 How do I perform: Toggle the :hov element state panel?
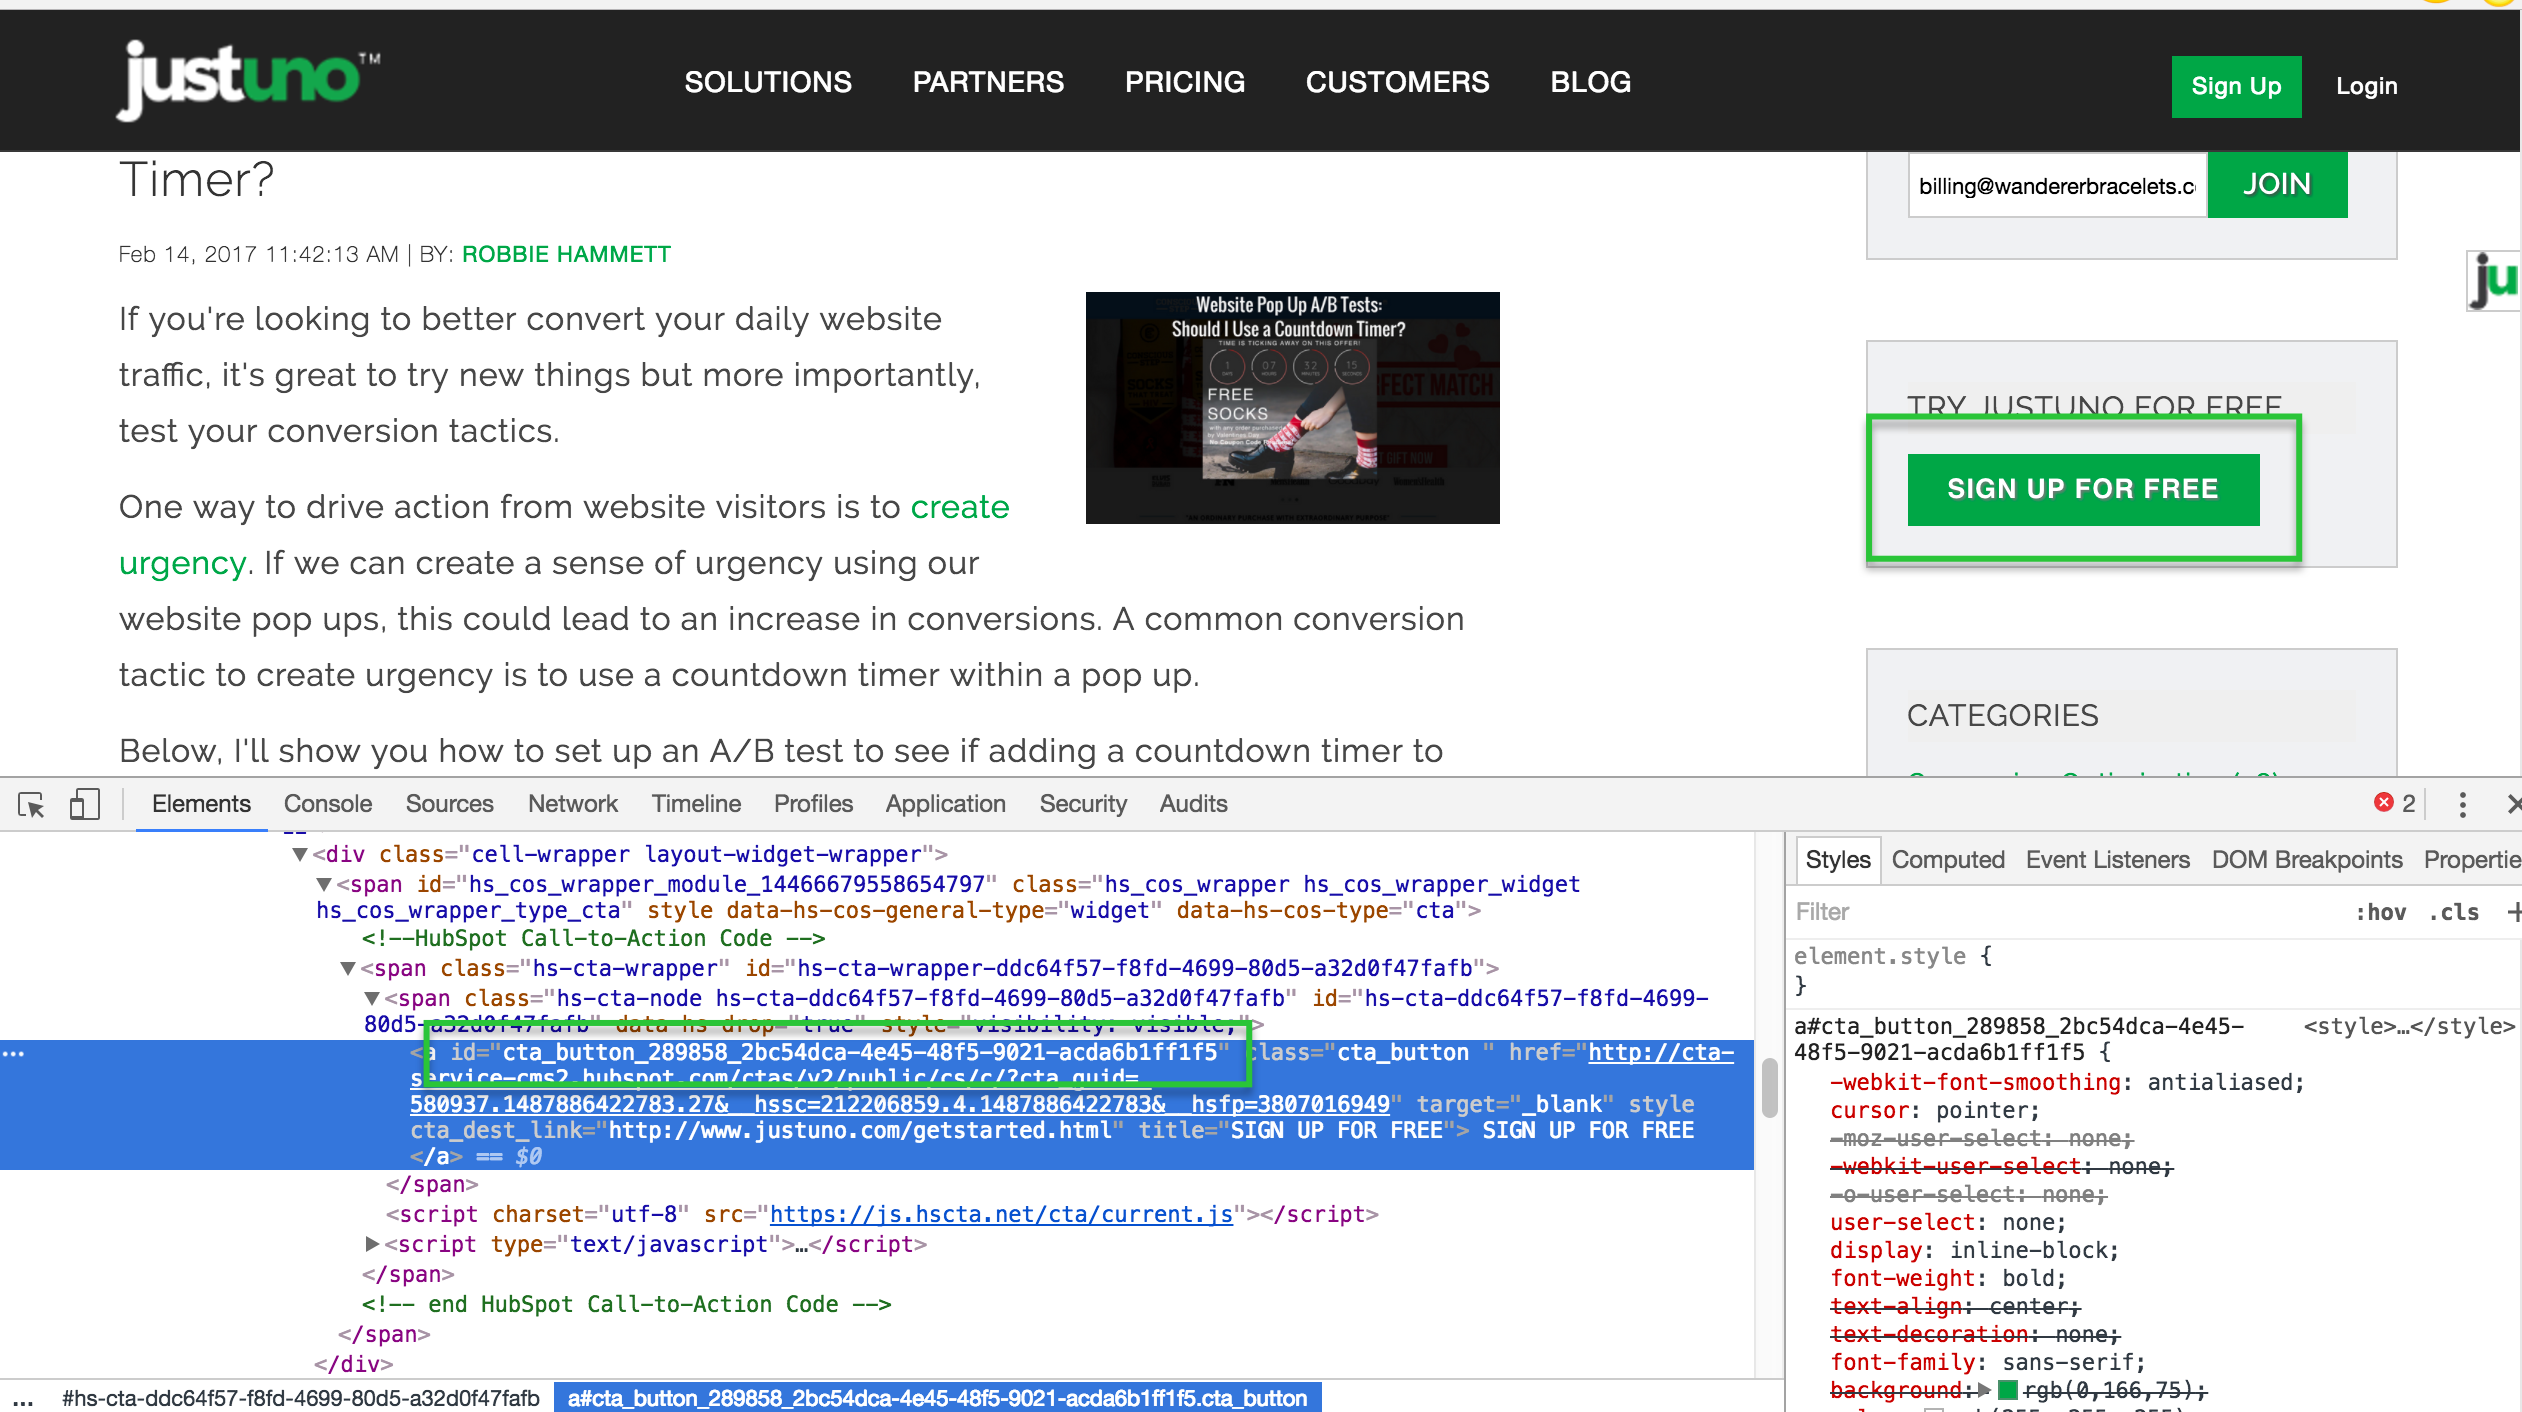click(x=2381, y=912)
